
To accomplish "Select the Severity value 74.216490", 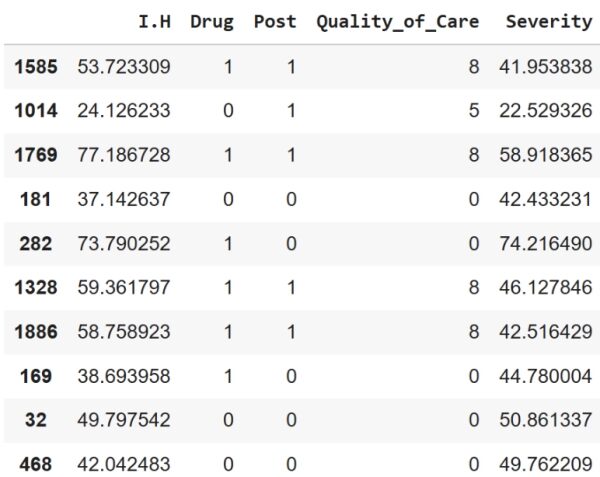I will click(x=544, y=243).
